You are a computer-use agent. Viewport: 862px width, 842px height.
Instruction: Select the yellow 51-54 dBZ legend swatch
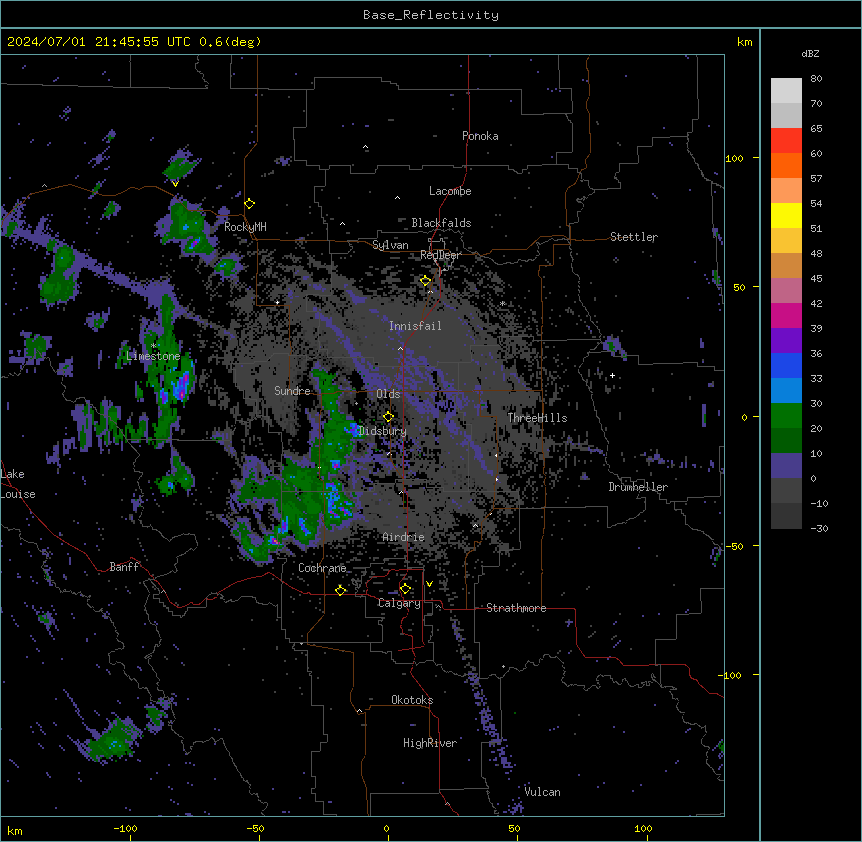pyautogui.click(x=786, y=216)
